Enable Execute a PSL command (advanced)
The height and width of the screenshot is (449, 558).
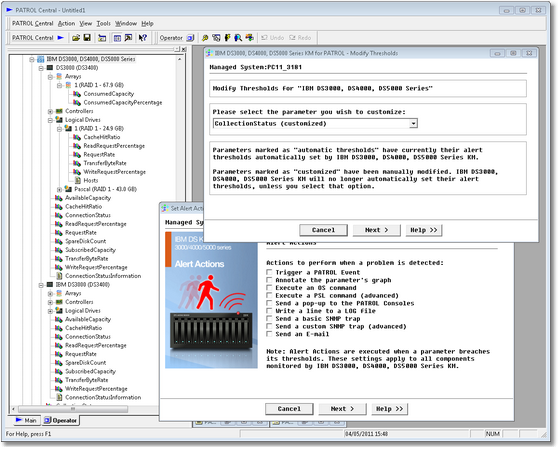269,296
